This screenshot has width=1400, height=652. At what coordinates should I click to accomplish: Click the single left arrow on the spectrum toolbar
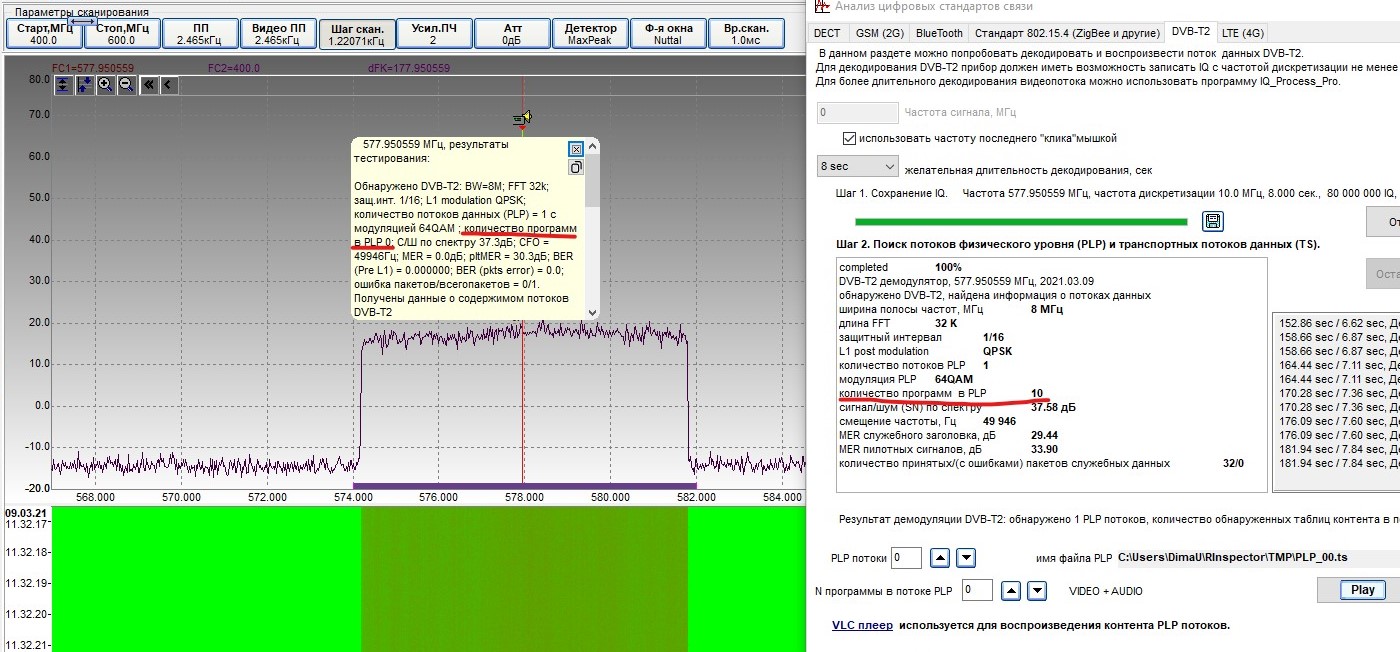coord(168,85)
